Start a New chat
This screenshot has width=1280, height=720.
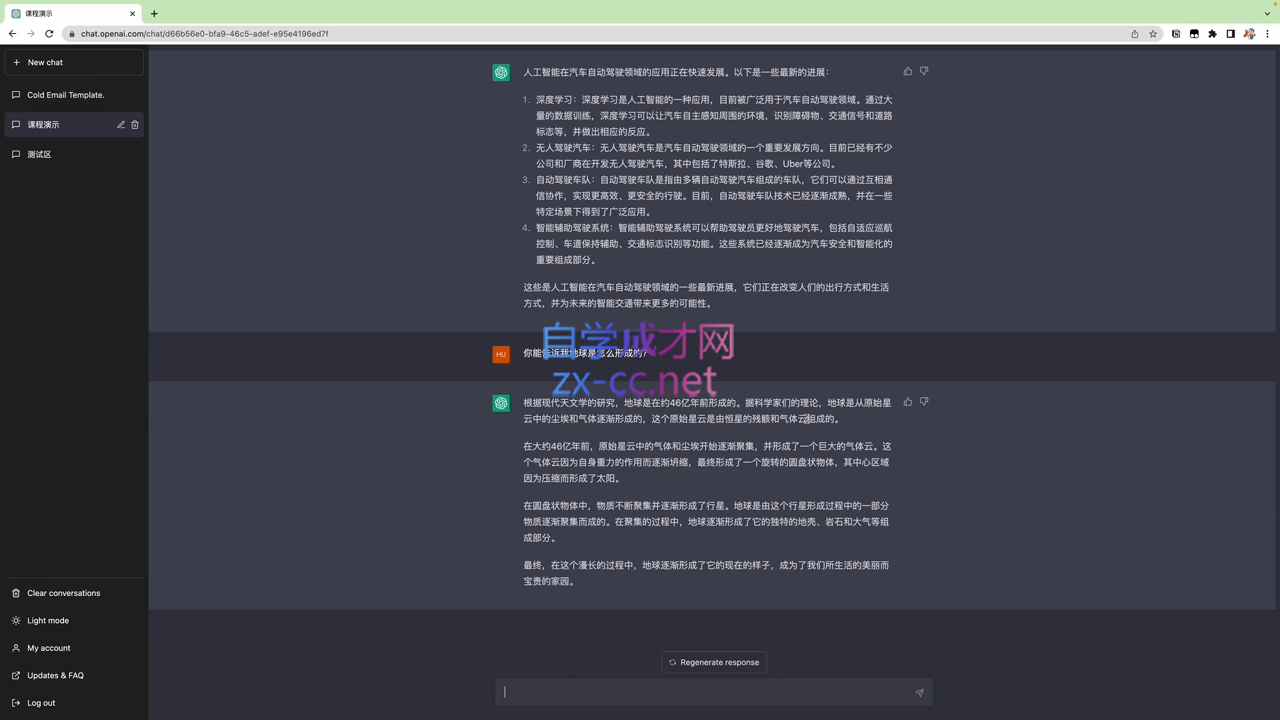(74, 62)
